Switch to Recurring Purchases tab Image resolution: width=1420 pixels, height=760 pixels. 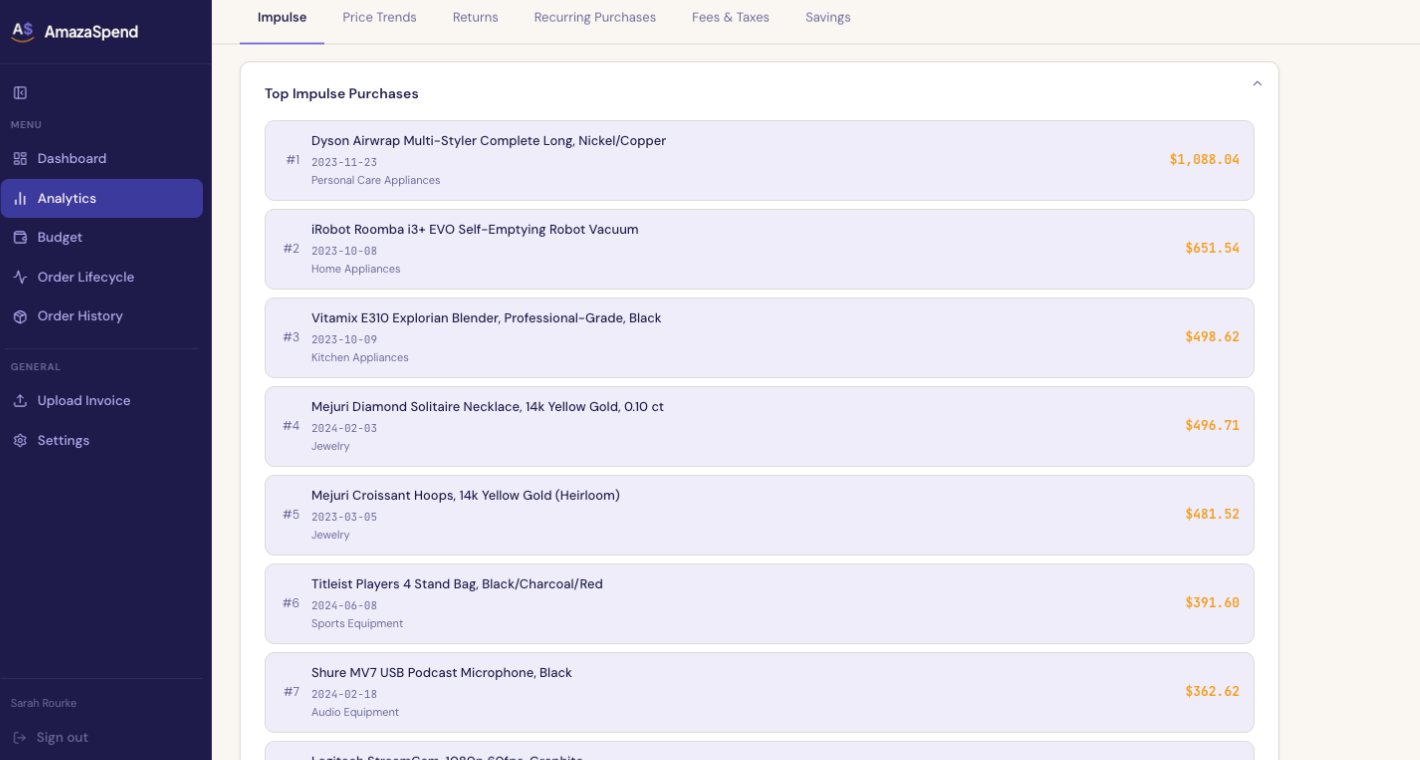(595, 18)
